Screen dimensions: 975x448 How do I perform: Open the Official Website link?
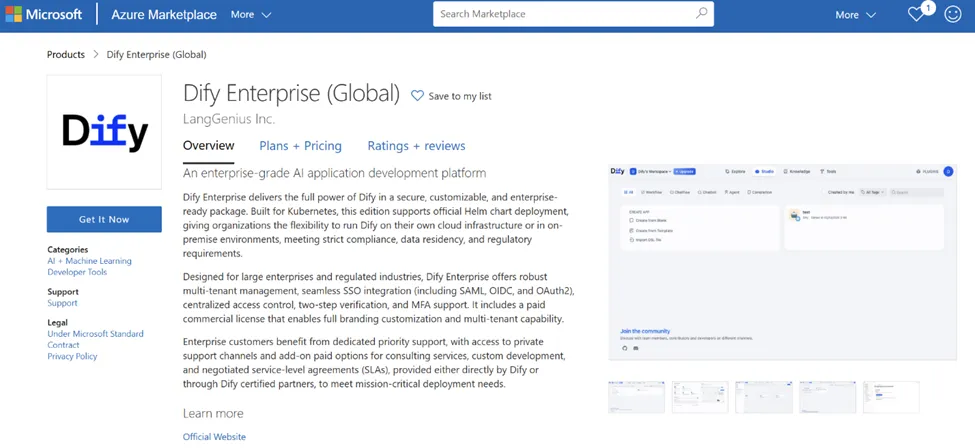coord(215,437)
